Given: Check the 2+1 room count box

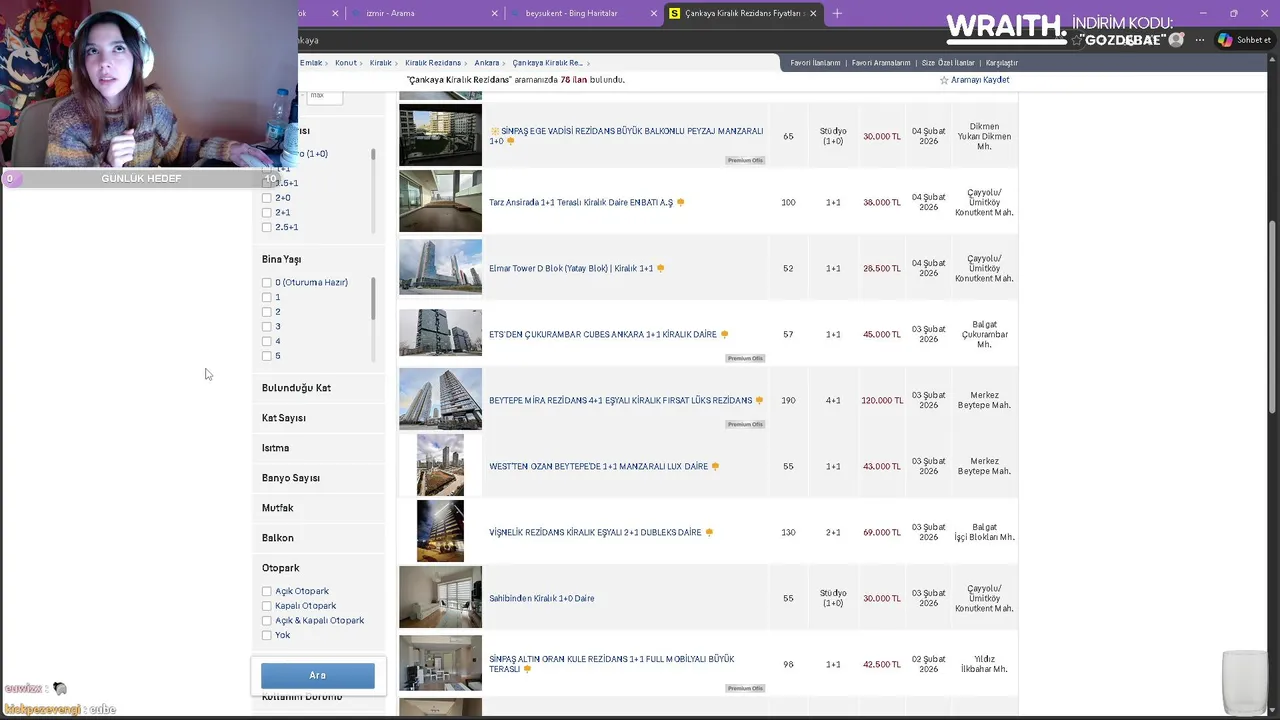Looking at the screenshot, I should 267,213.
